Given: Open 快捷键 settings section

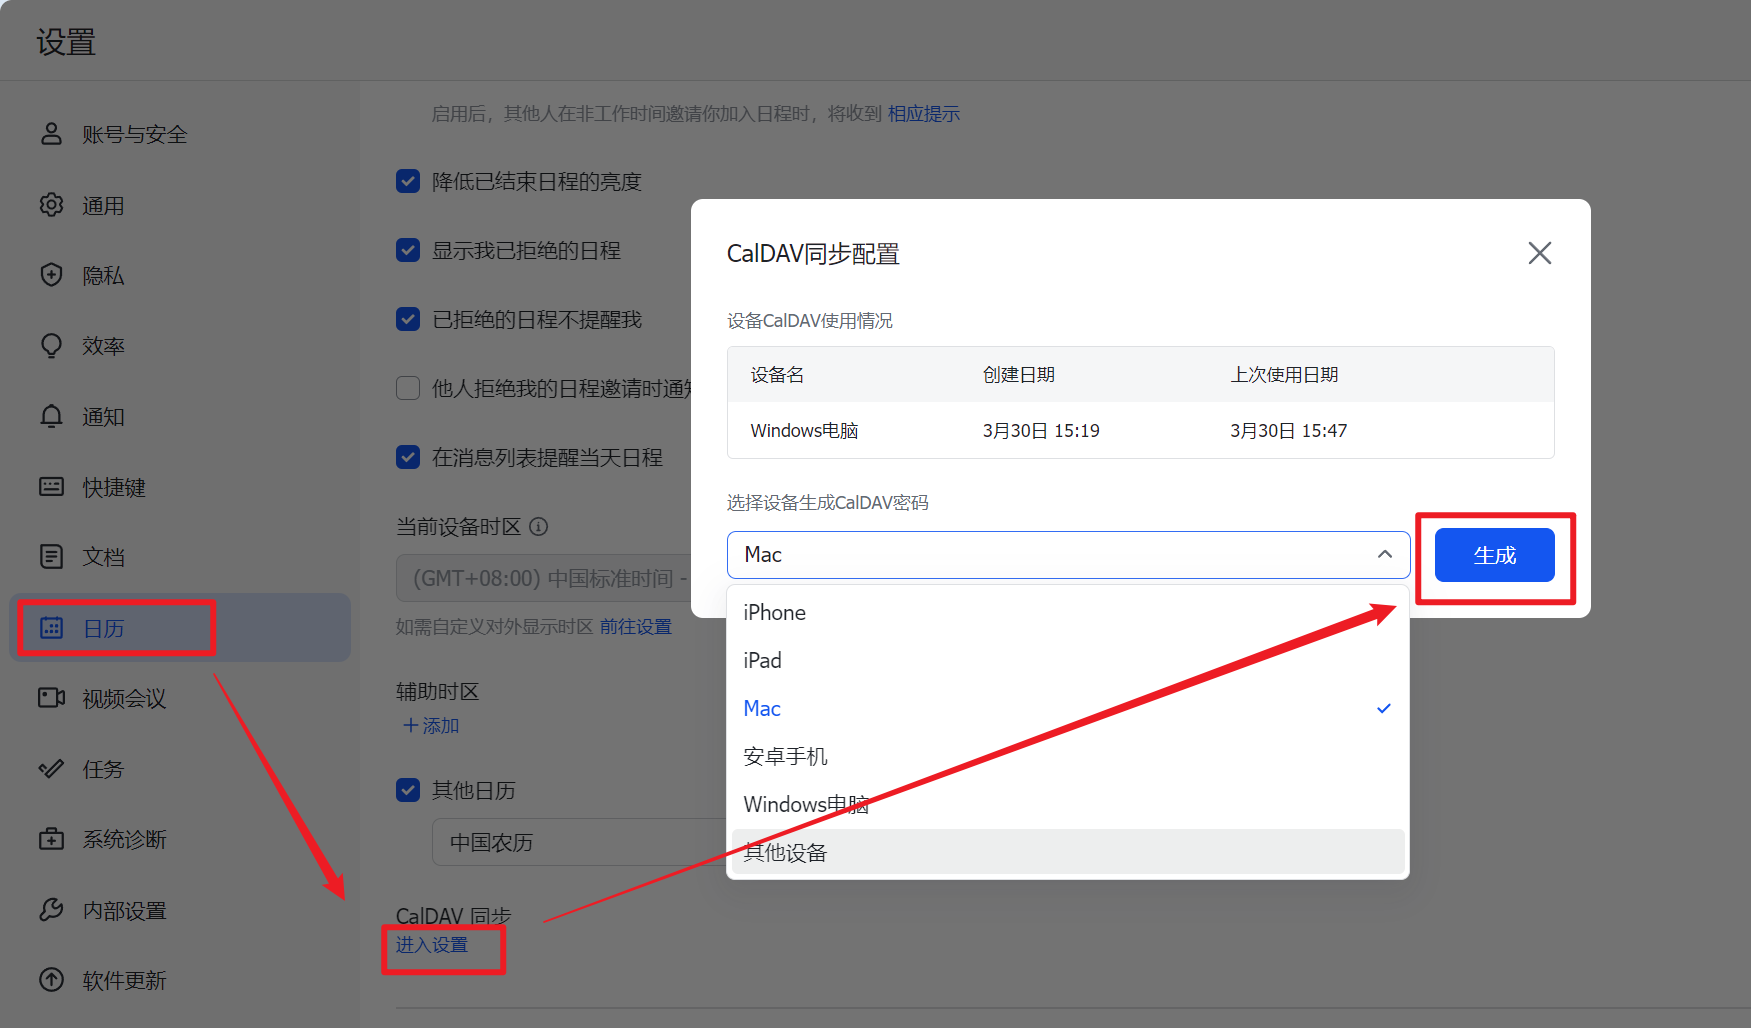Looking at the screenshot, I should click(x=180, y=487).
